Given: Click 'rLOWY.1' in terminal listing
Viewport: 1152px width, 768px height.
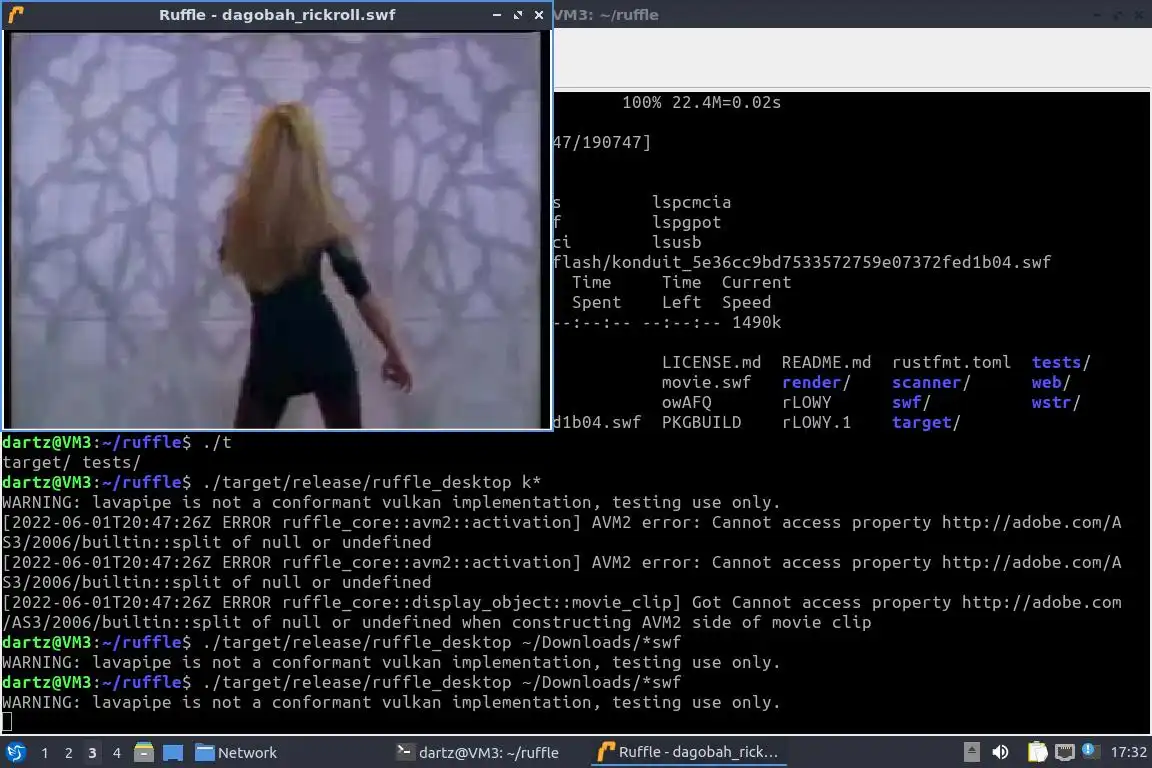Looking at the screenshot, I should point(816,423).
